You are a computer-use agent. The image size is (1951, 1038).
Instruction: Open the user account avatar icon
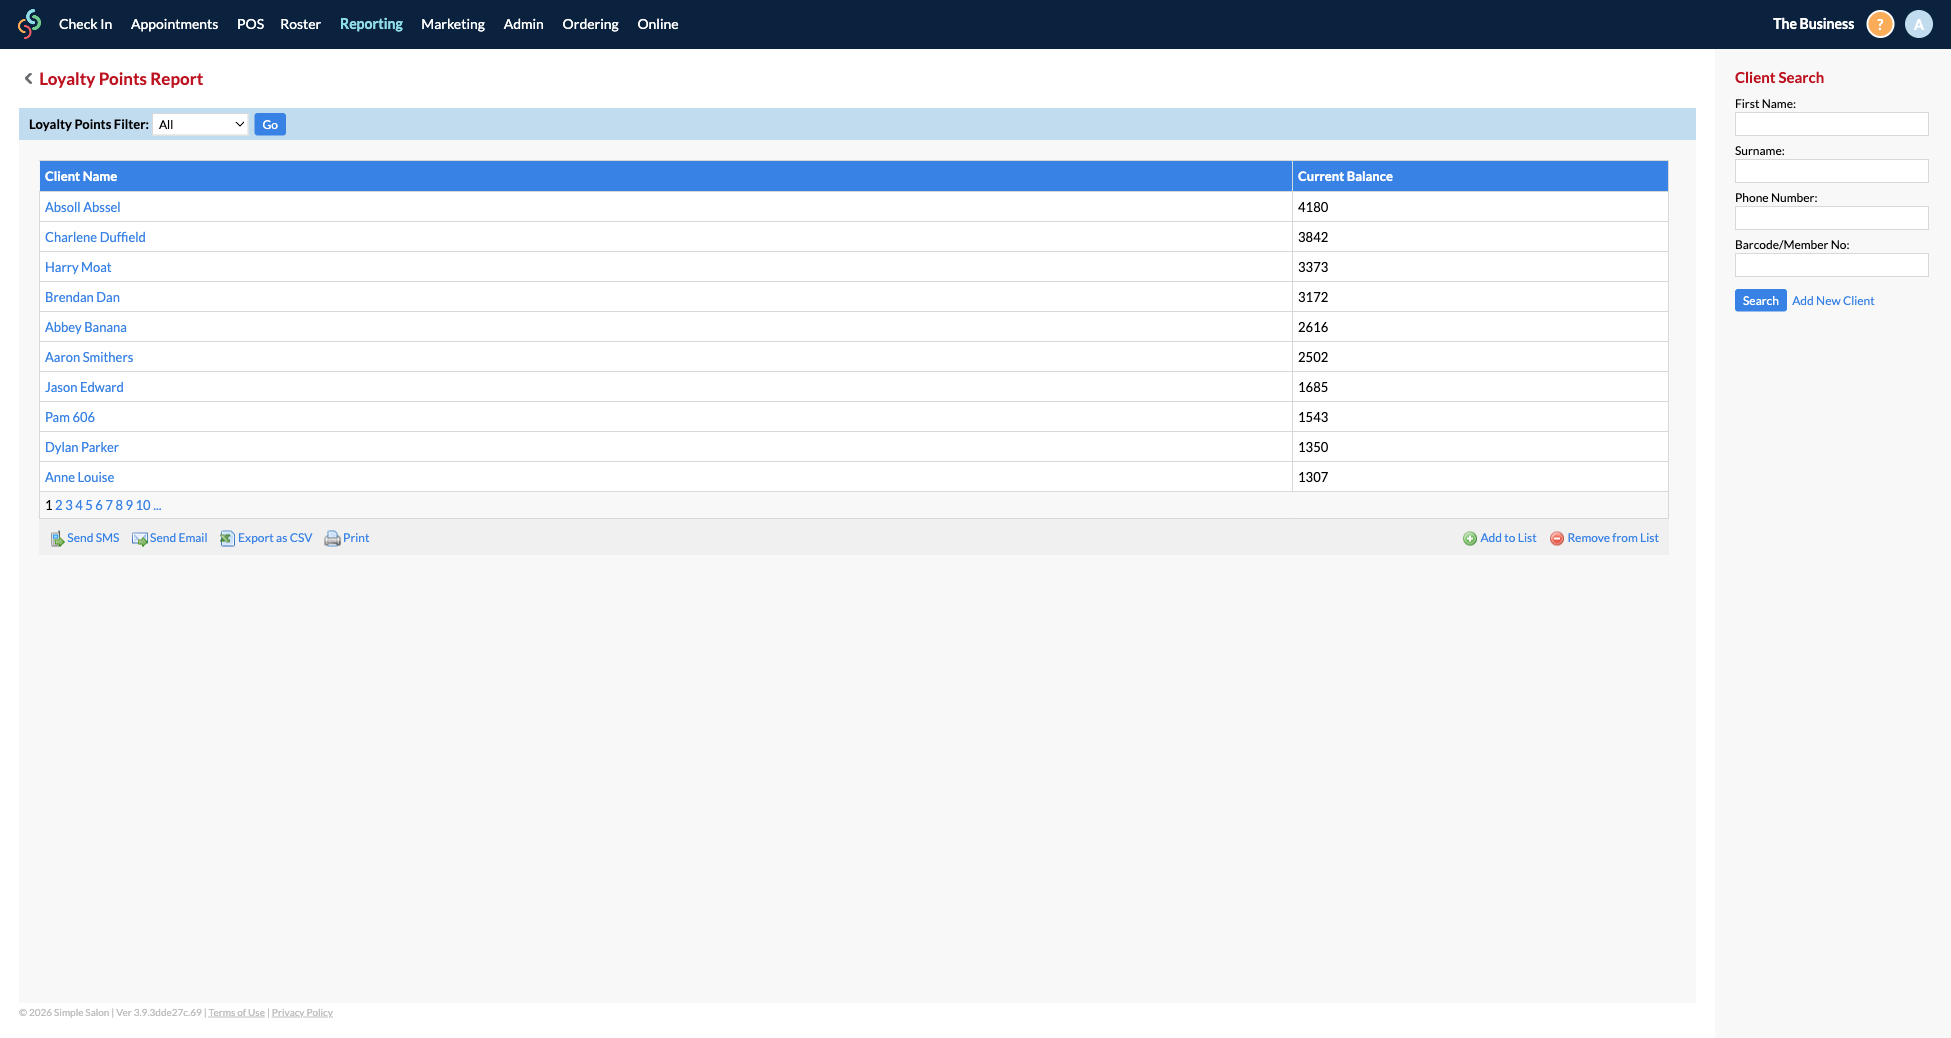(x=1918, y=24)
